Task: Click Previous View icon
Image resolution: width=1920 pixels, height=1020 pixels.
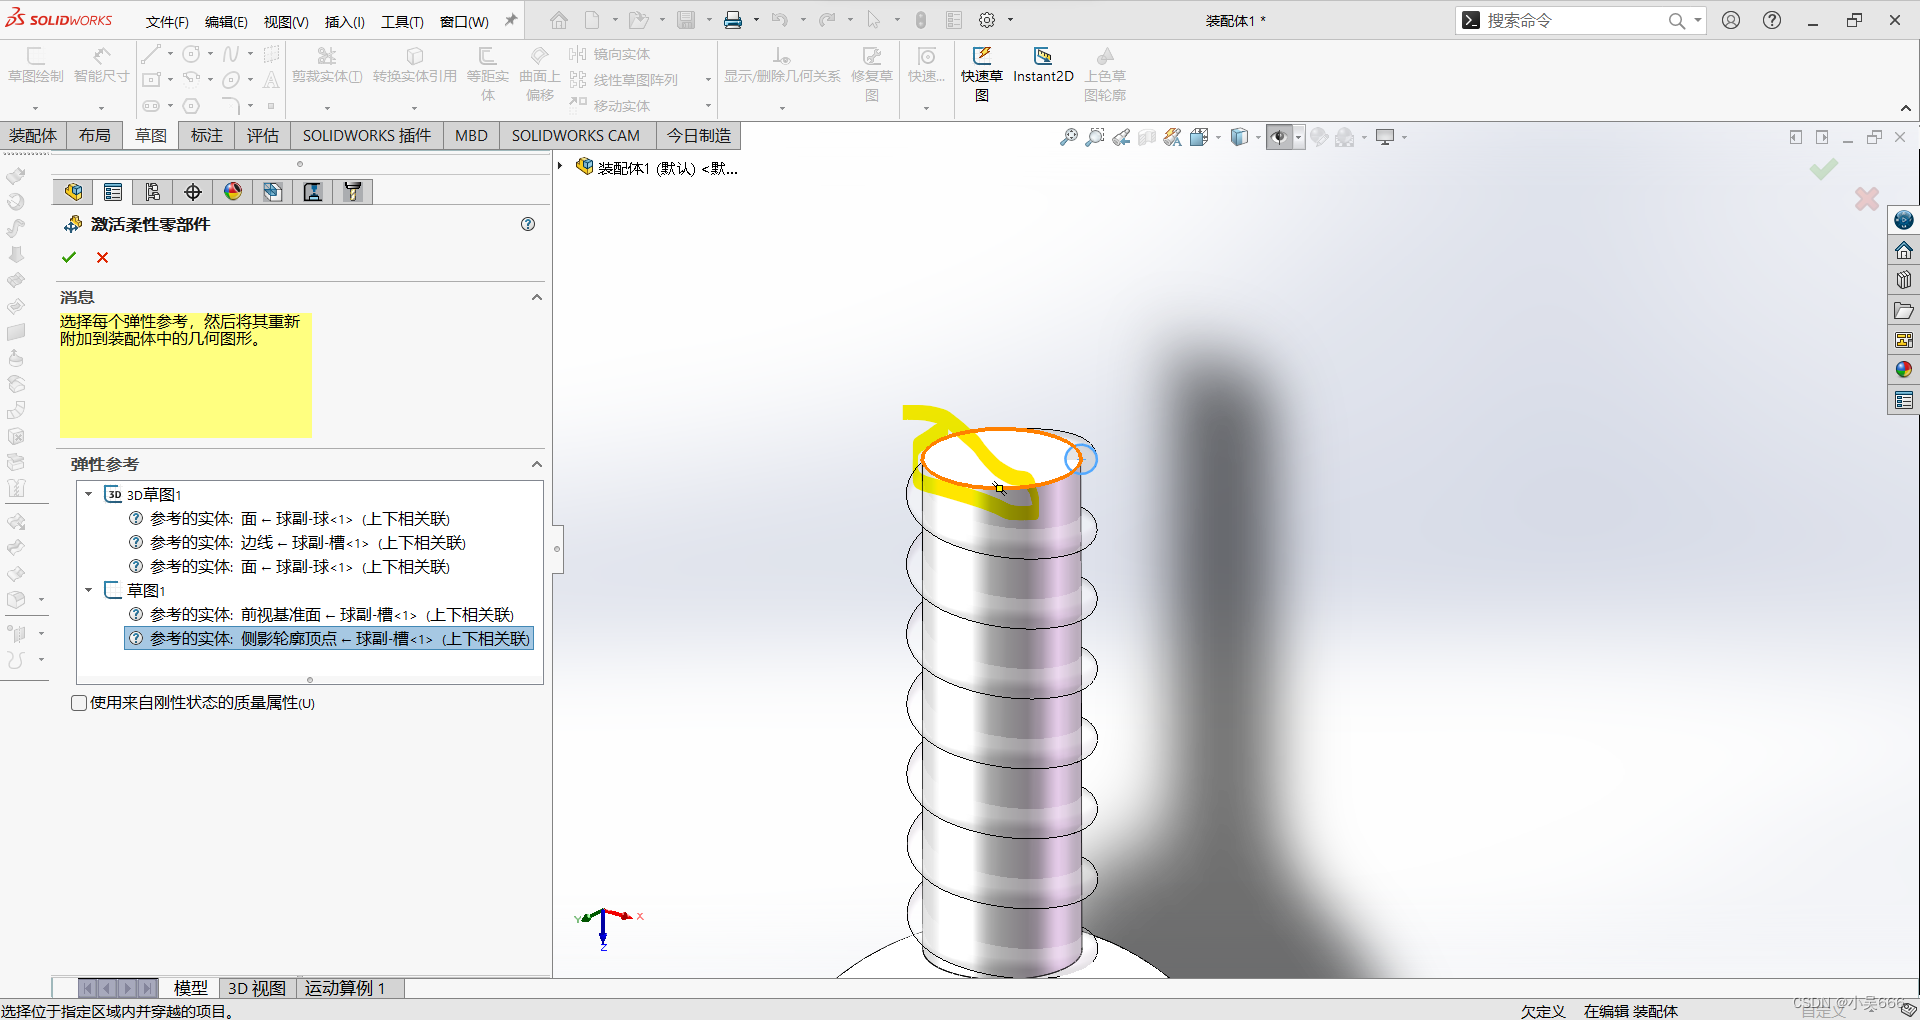Action: 1121,137
